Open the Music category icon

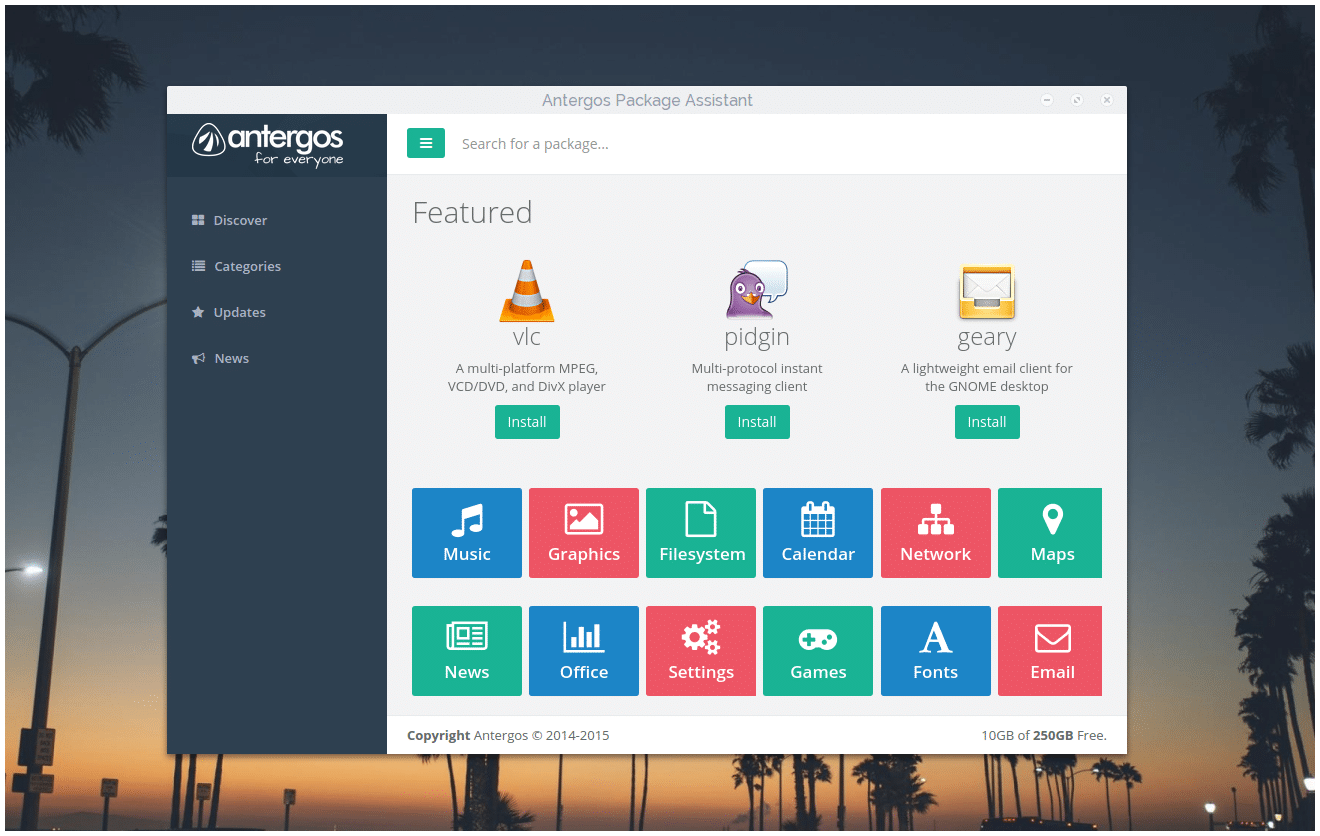click(x=466, y=532)
